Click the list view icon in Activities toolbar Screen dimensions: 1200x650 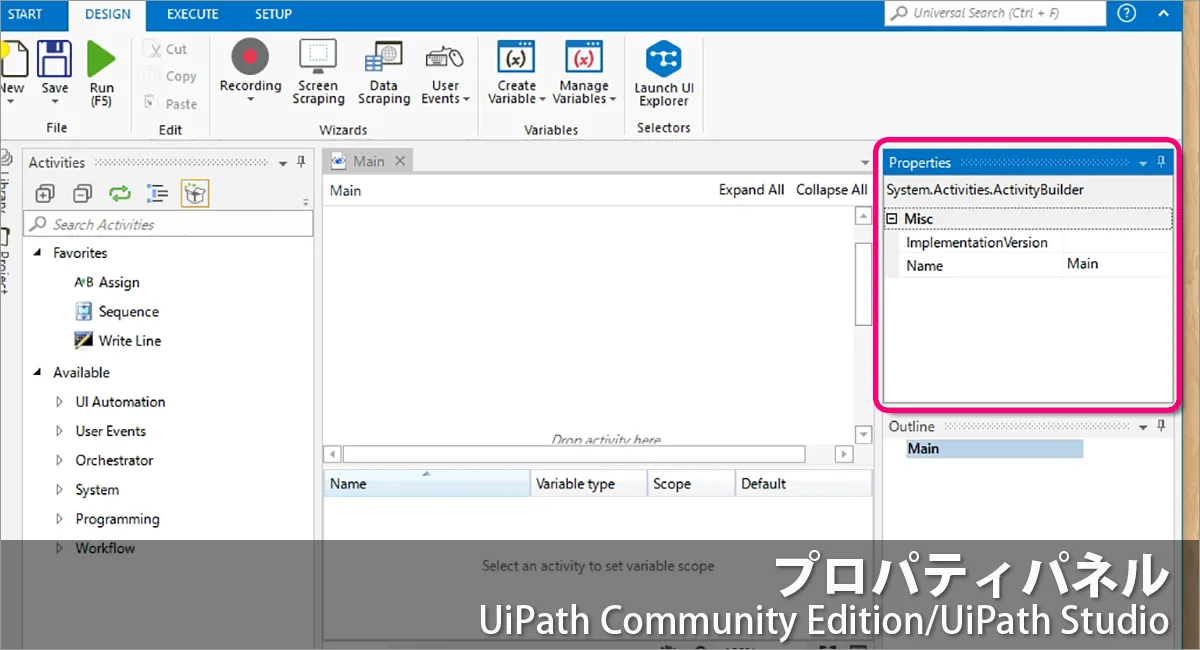(x=157, y=194)
